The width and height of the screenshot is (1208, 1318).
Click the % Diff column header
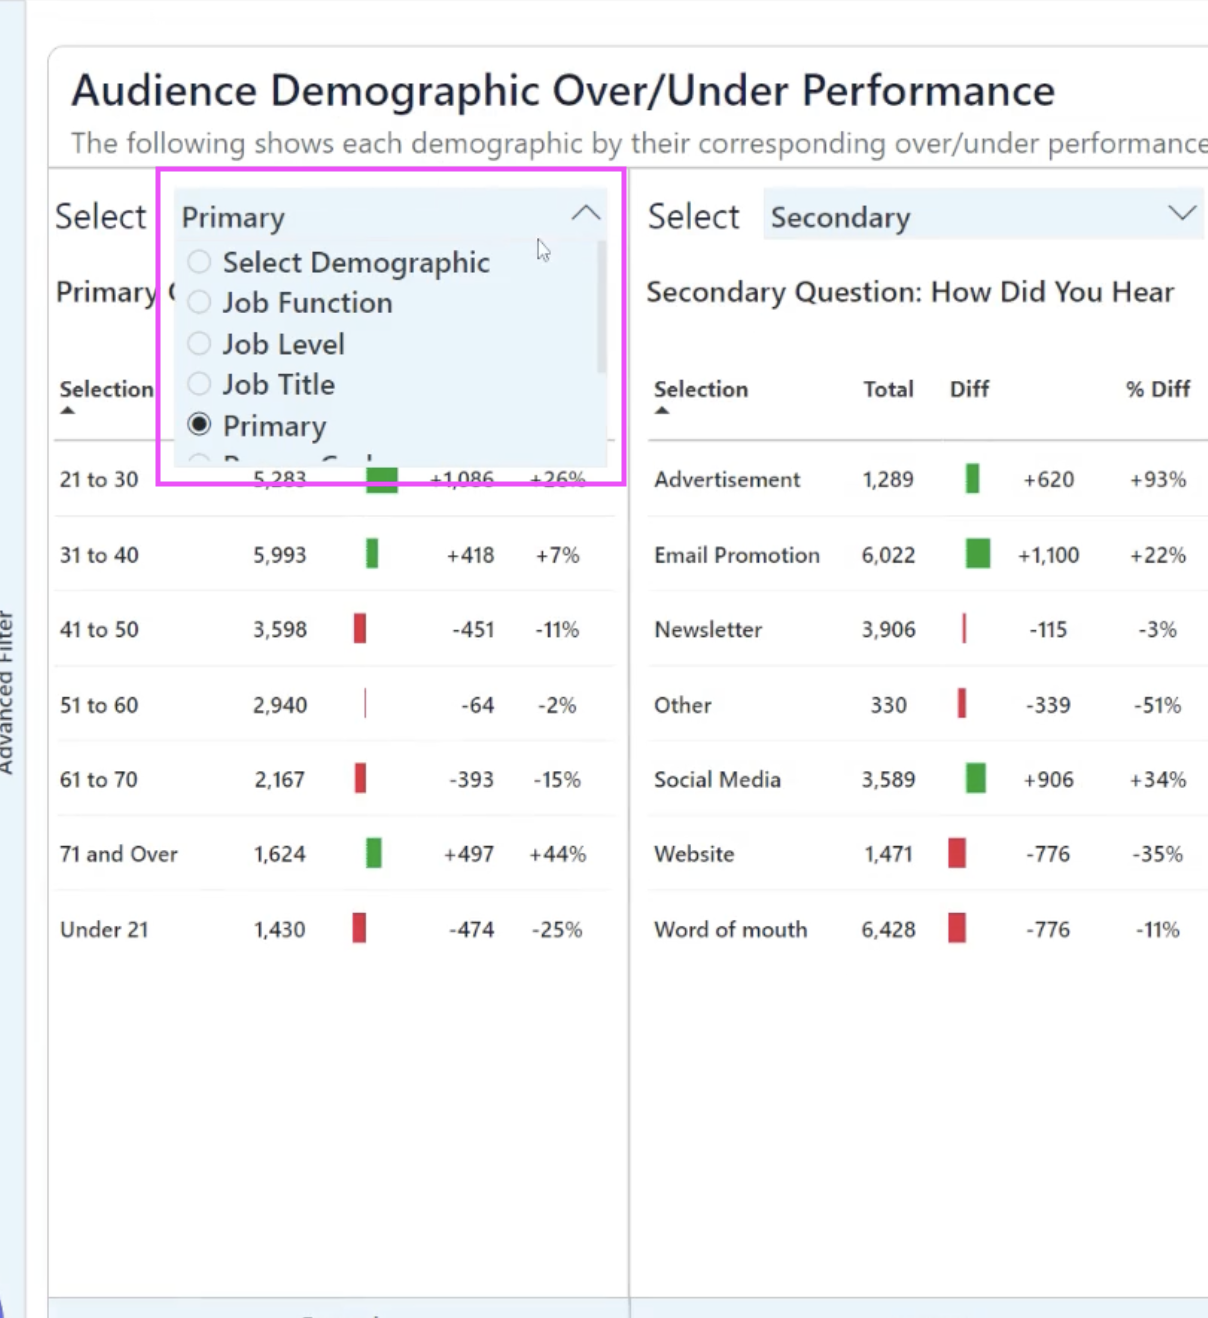tap(1157, 389)
